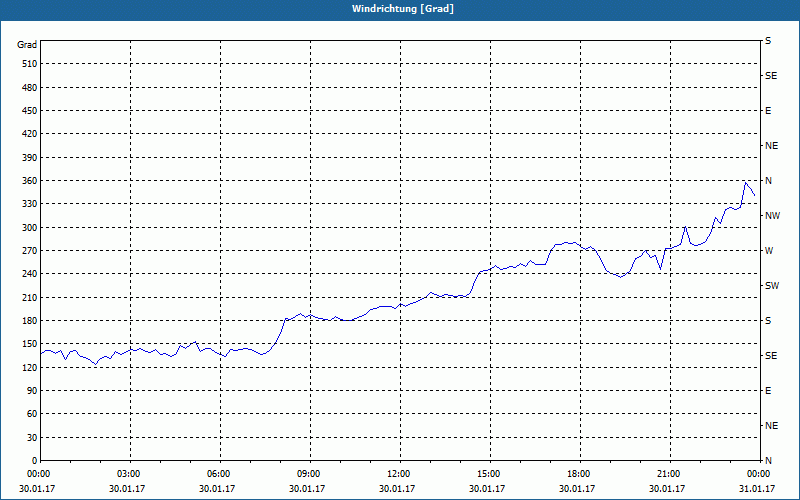Image resolution: width=800 pixels, height=500 pixels.
Task: Select the 12:00 time label
Action: (397, 474)
